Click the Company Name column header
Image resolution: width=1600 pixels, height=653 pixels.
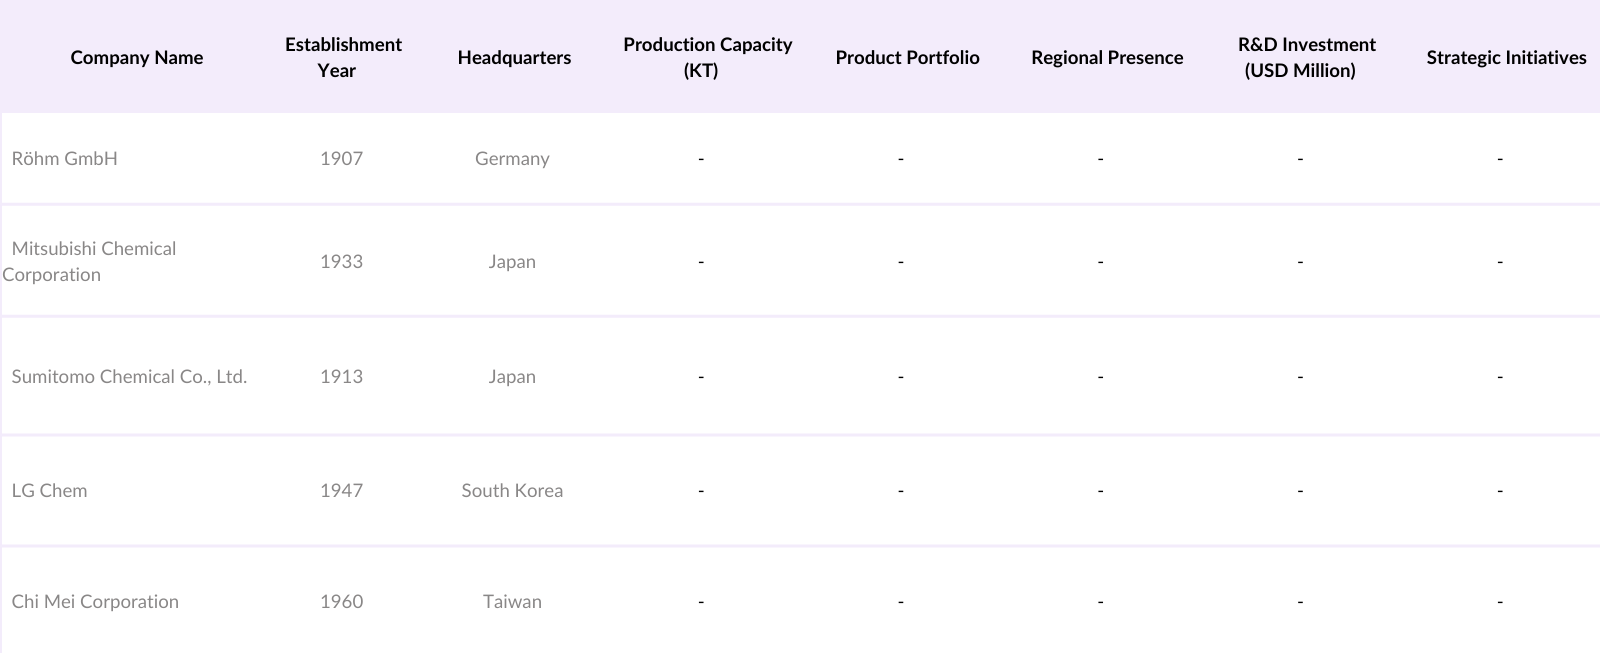click(x=137, y=58)
